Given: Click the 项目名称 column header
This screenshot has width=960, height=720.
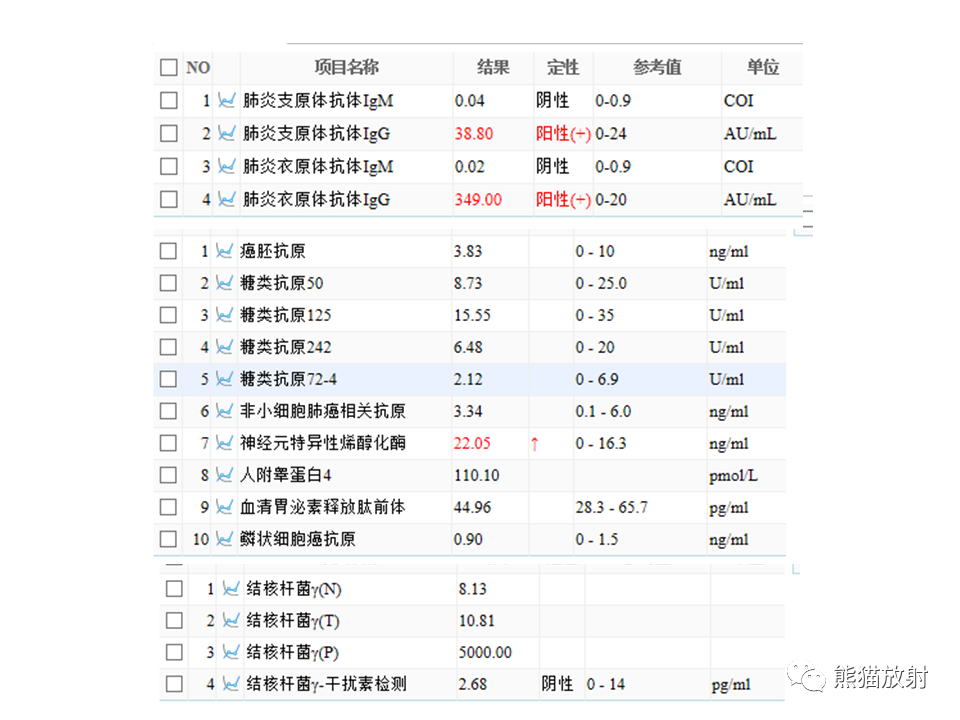Looking at the screenshot, I should point(347,67).
